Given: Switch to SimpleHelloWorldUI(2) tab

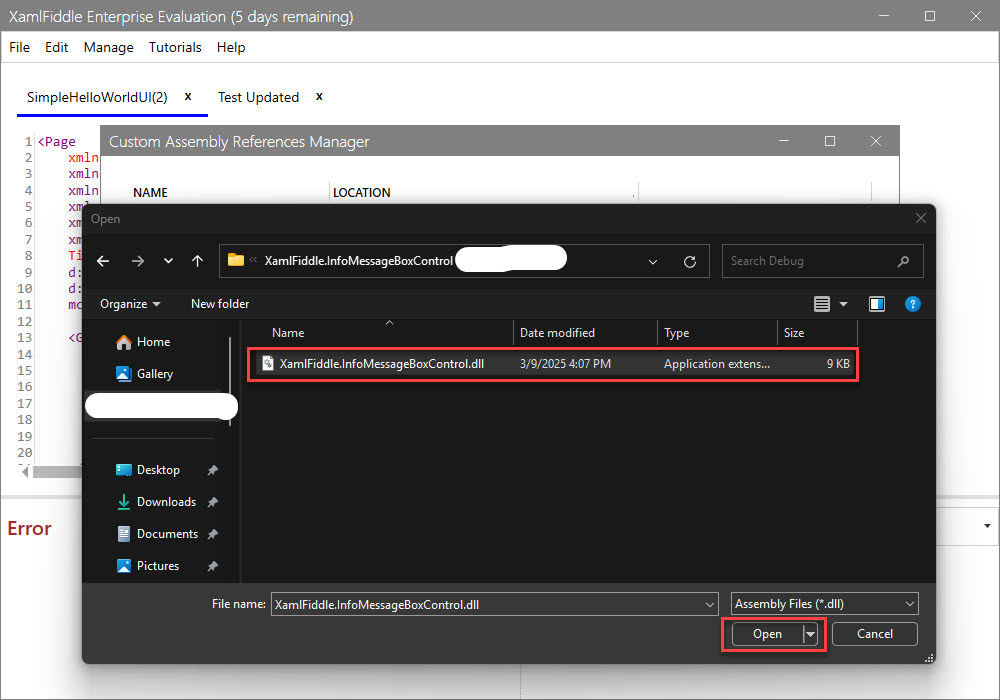Looking at the screenshot, I should [97, 97].
